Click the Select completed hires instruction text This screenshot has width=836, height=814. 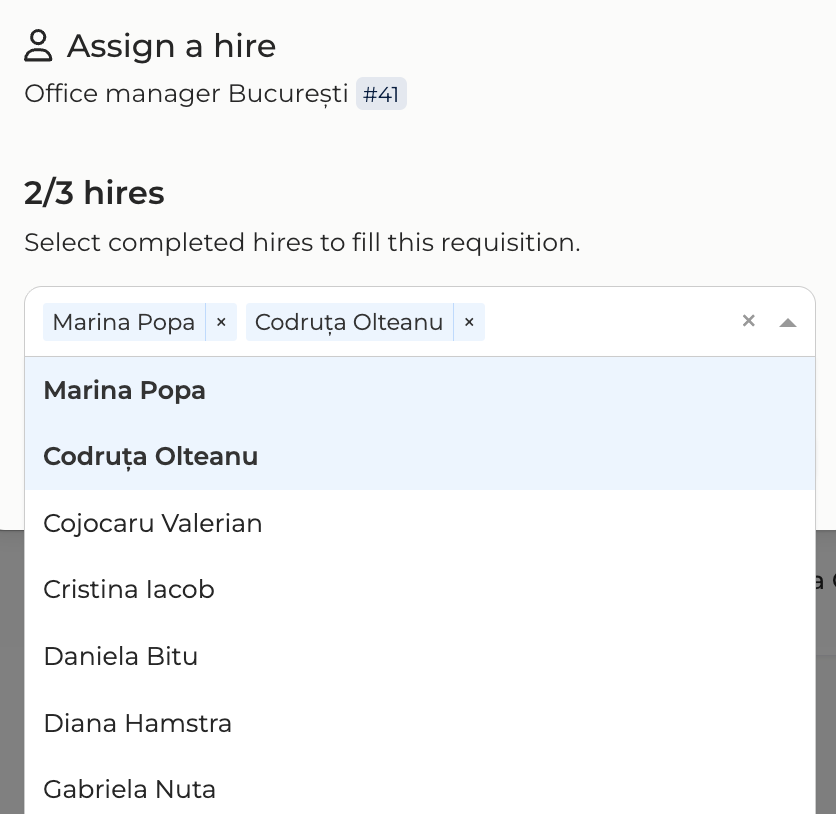[302, 243]
